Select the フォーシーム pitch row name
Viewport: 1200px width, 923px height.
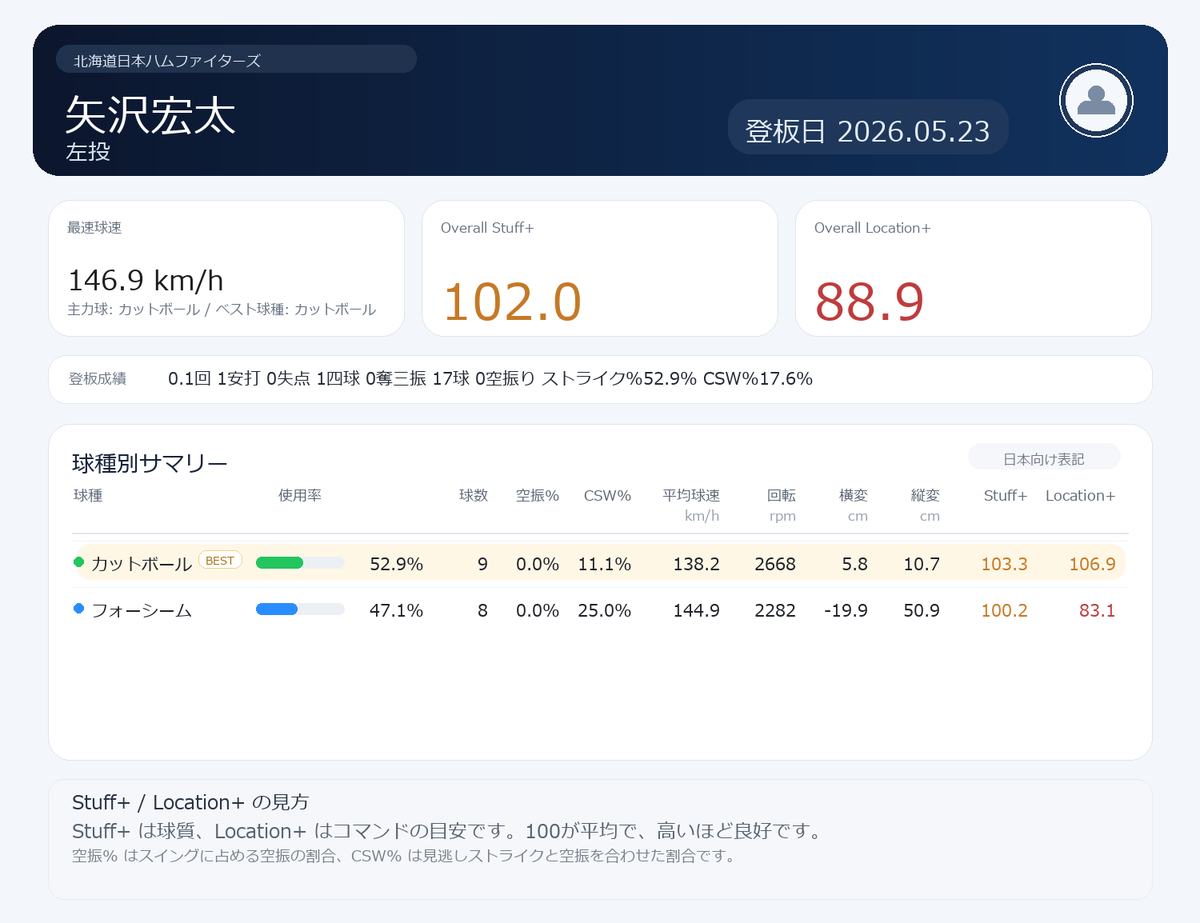pyautogui.click(x=141, y=610)
